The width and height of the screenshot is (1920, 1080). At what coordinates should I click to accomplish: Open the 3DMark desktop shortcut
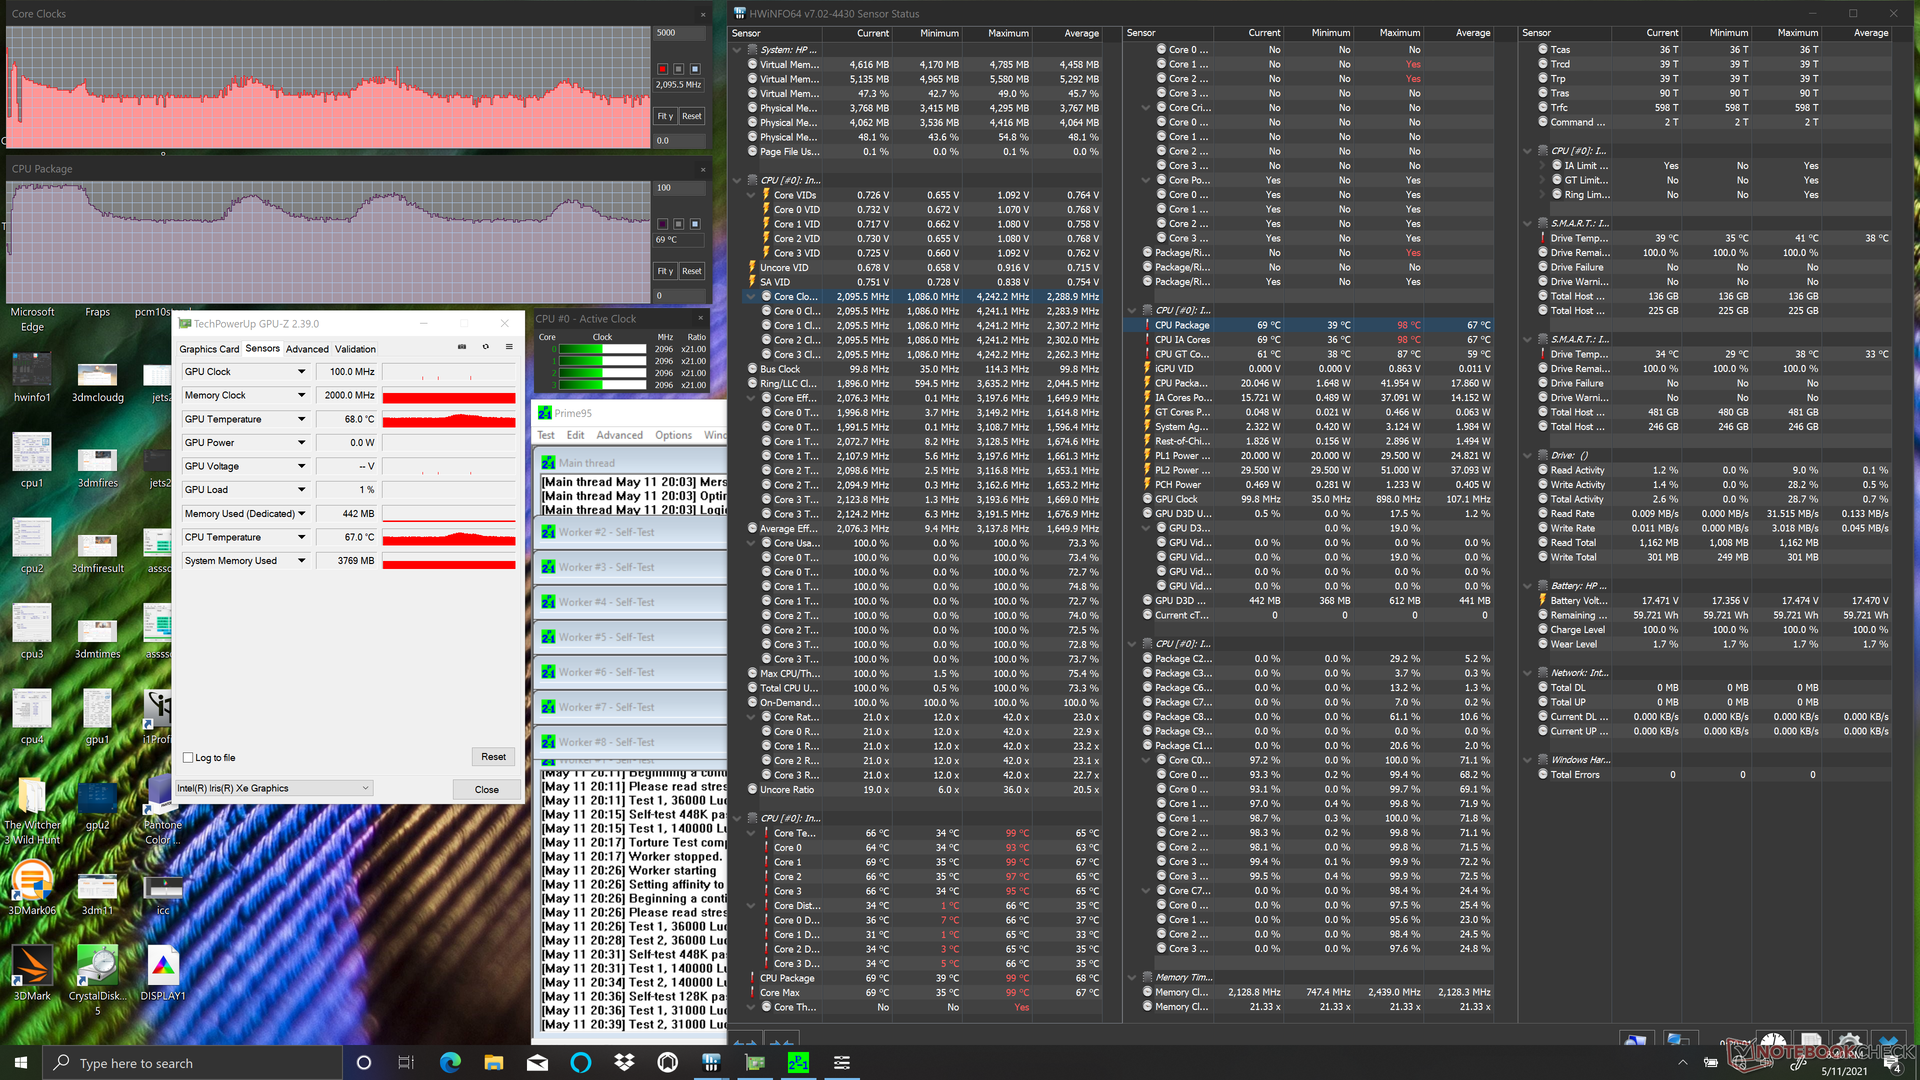pos(32,965)
